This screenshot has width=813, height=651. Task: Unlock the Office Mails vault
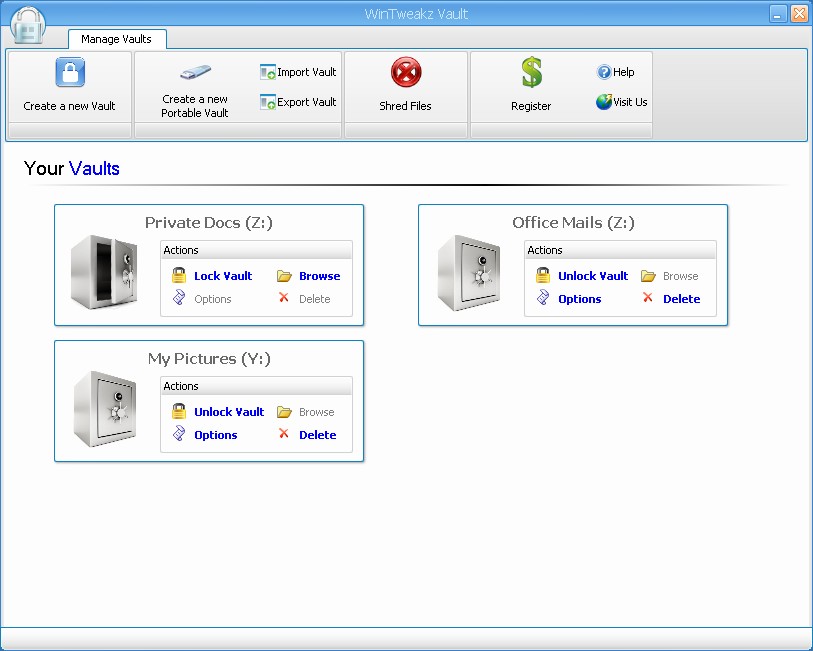pyautogui.click(x=592, y=275)
